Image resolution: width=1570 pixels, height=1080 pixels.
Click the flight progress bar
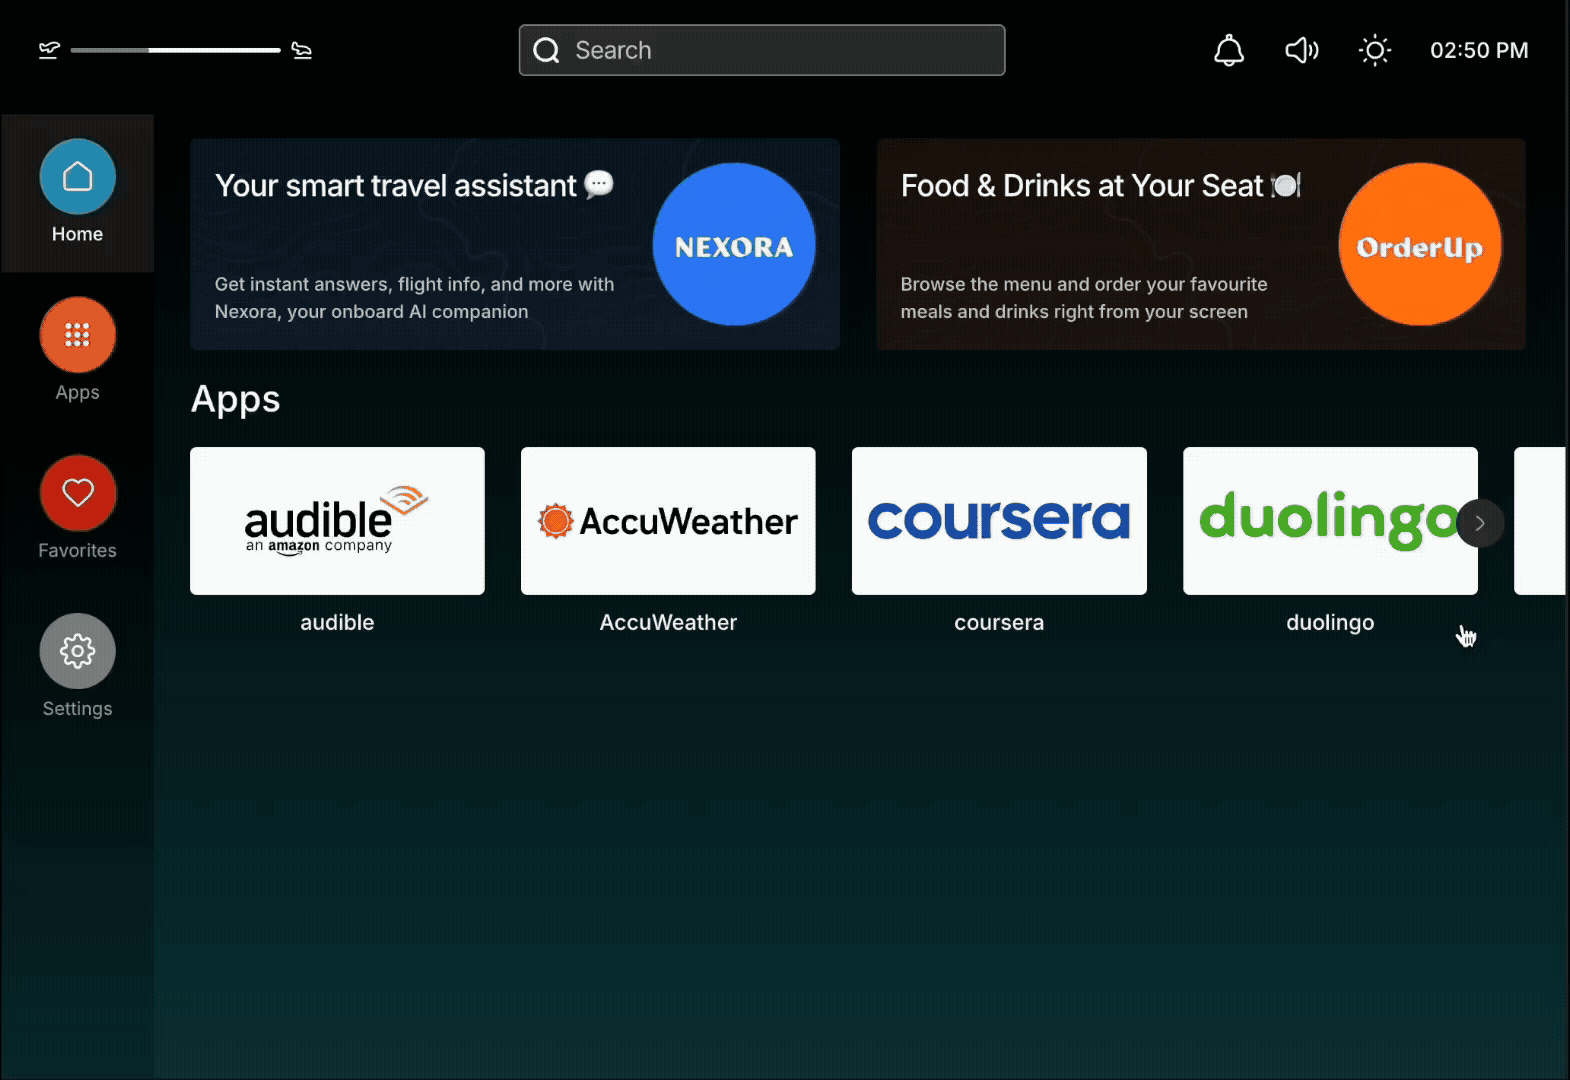click(x=175, y=50)
